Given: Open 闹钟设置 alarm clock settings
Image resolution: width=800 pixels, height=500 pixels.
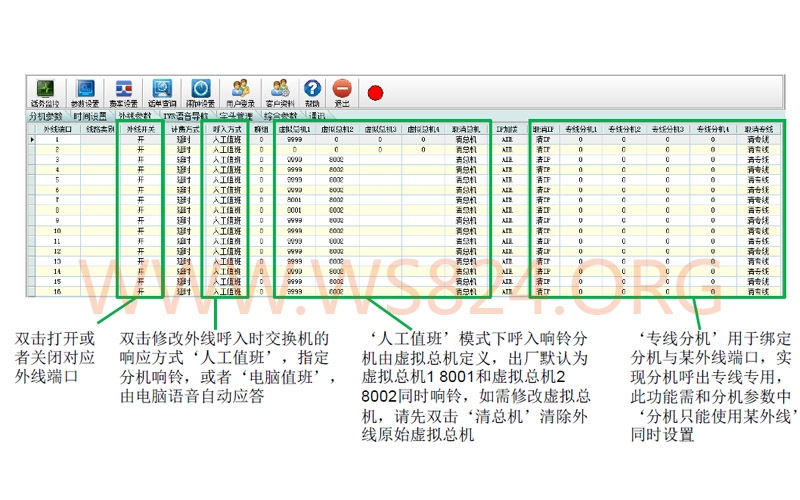Looking at the screenshot, I should [201, 93].
